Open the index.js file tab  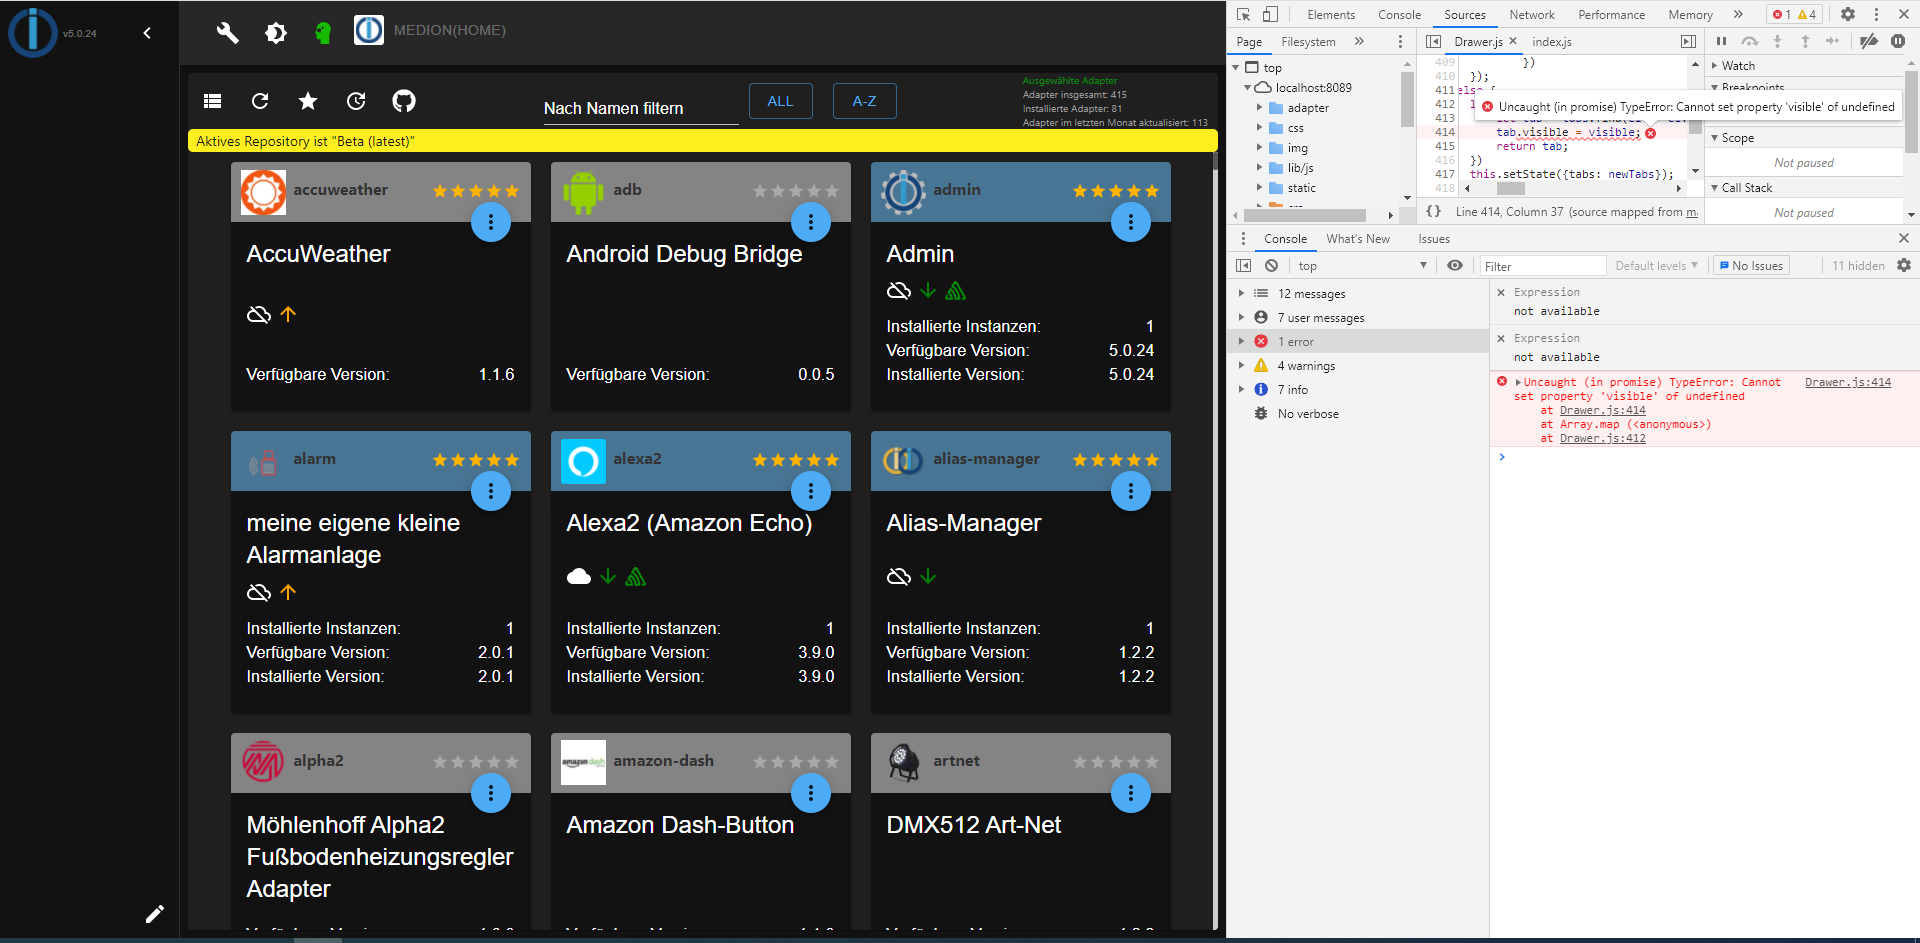[x=1552, y=41]
